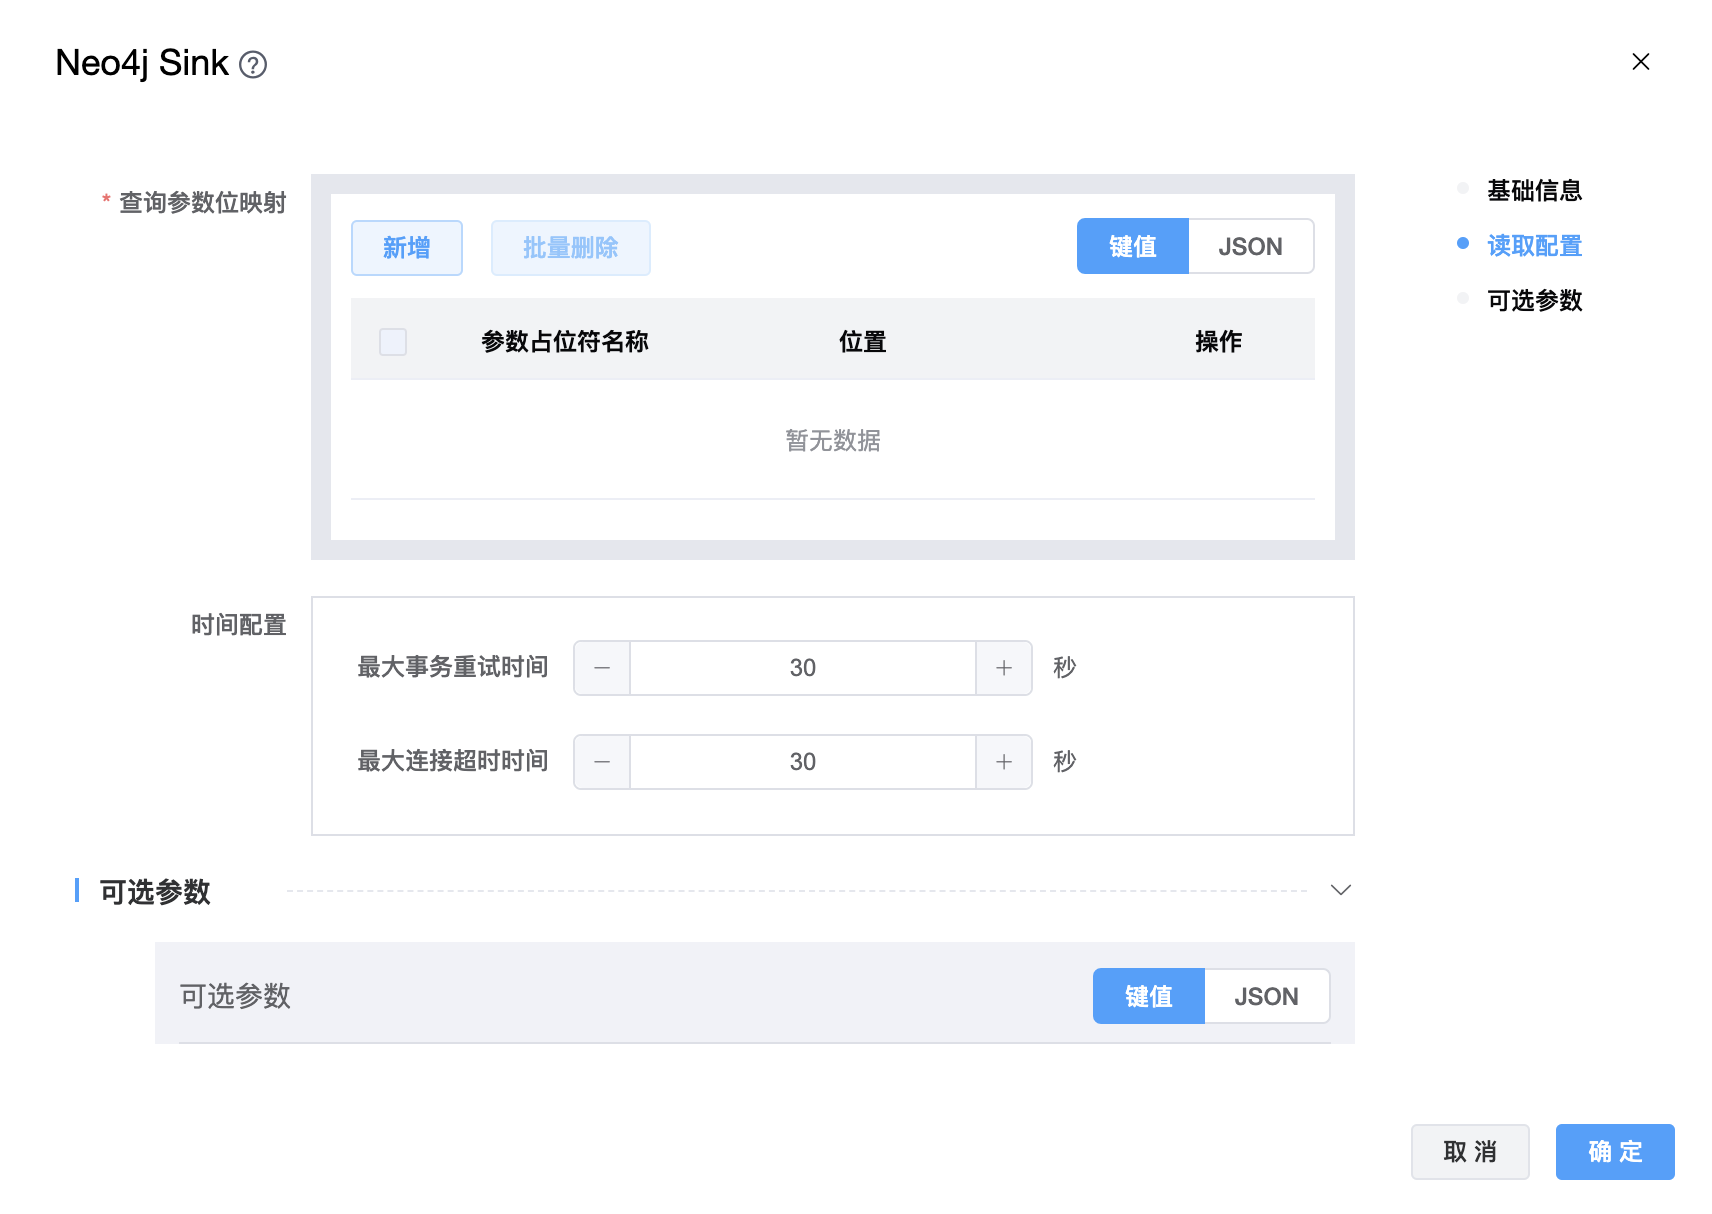Jump to 读取配置 in side navigation

[1534, 246]
